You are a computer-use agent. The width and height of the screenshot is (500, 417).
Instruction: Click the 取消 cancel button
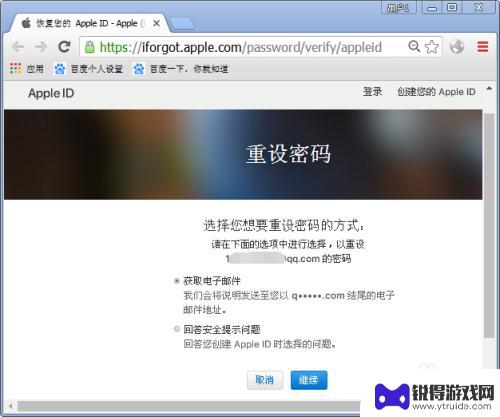coord(265,380)
